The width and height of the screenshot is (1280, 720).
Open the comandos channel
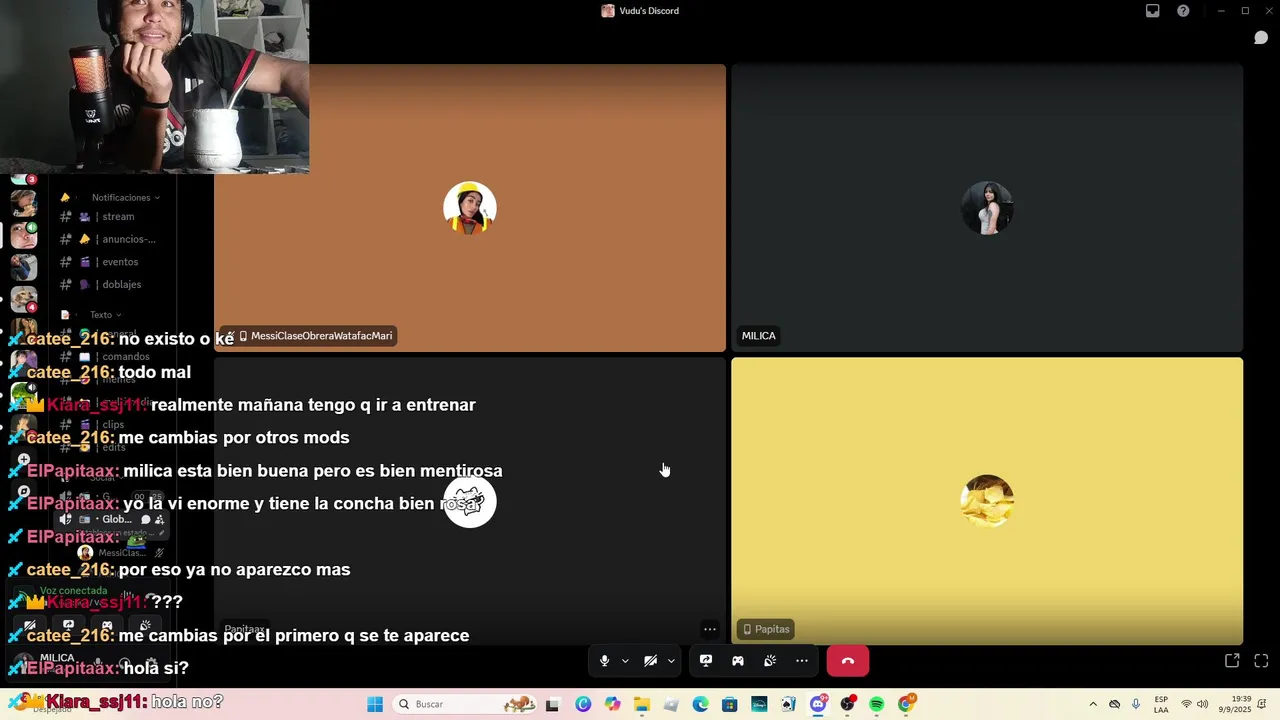[110, 357]
